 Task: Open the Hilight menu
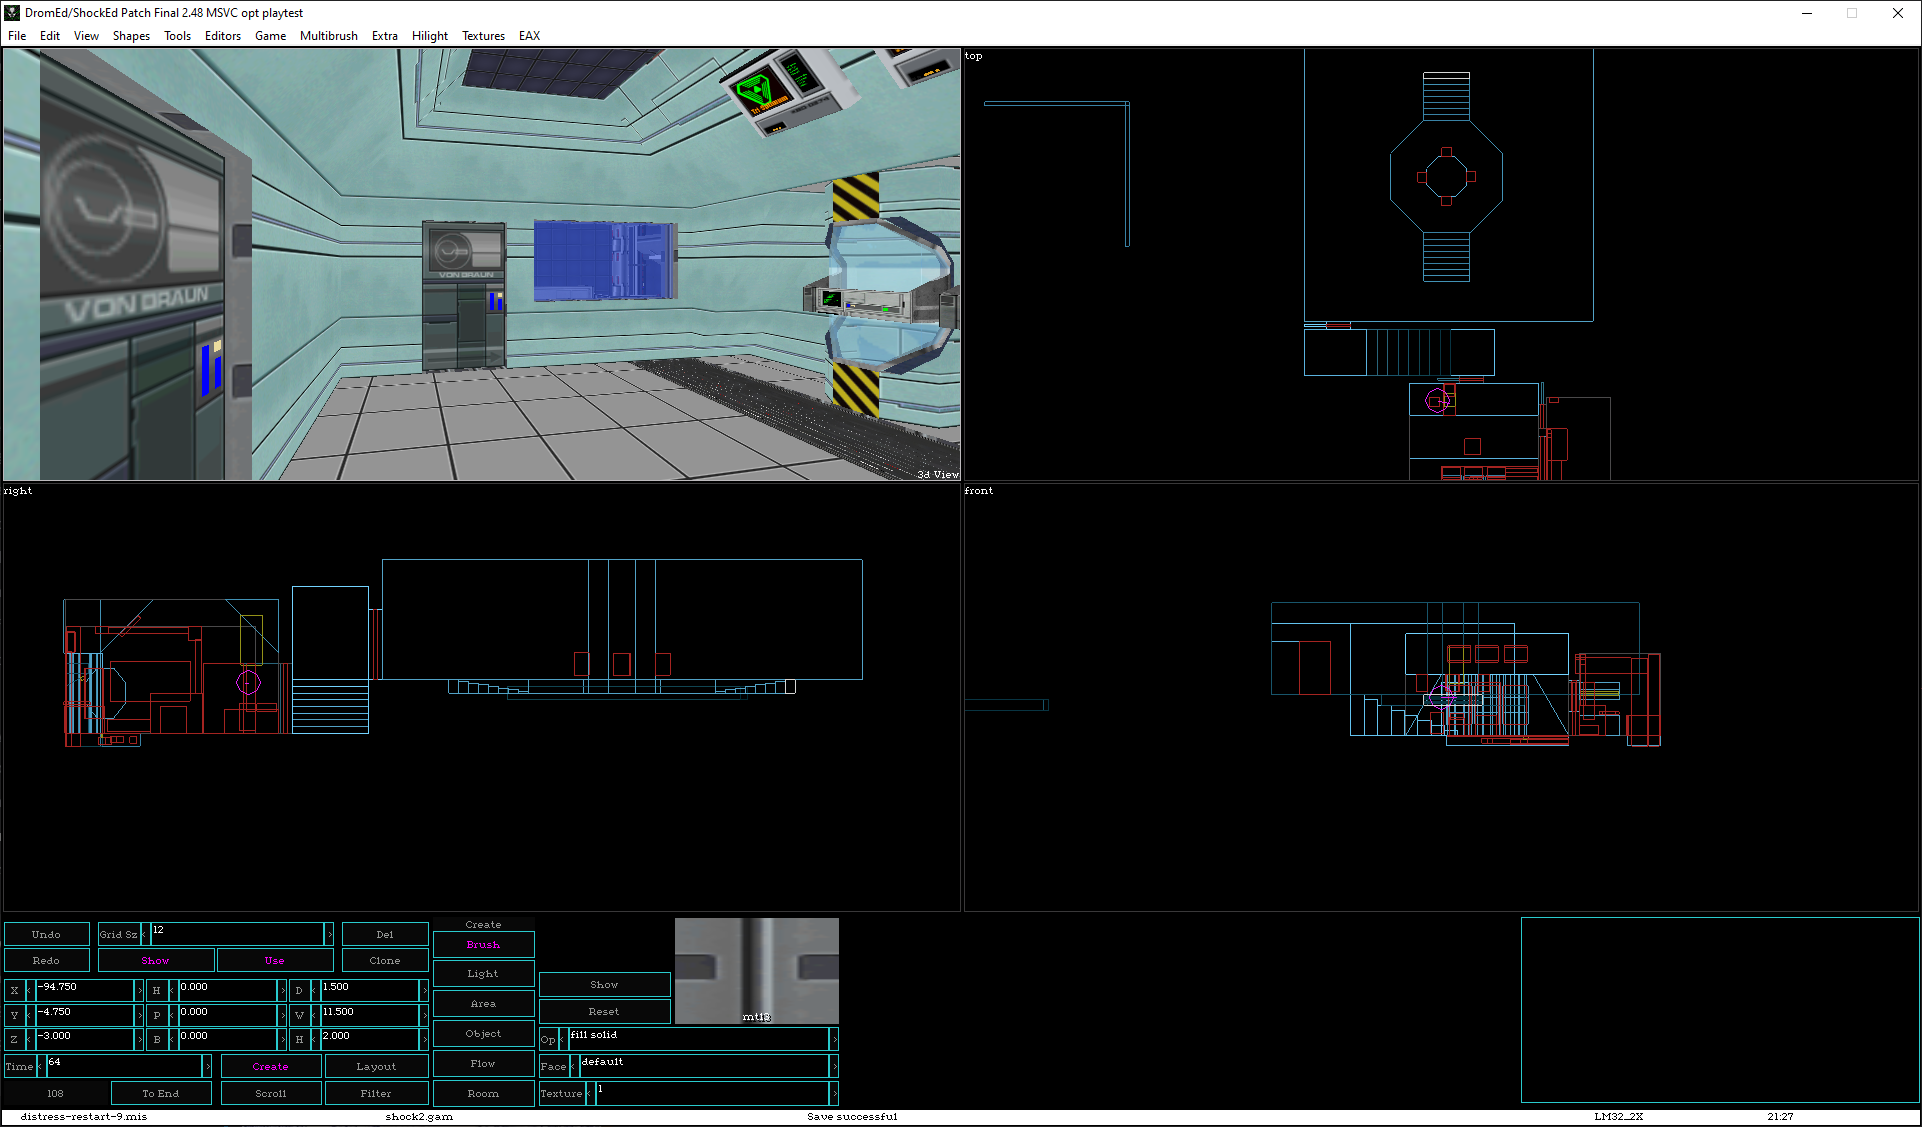[x=430, y=35]
